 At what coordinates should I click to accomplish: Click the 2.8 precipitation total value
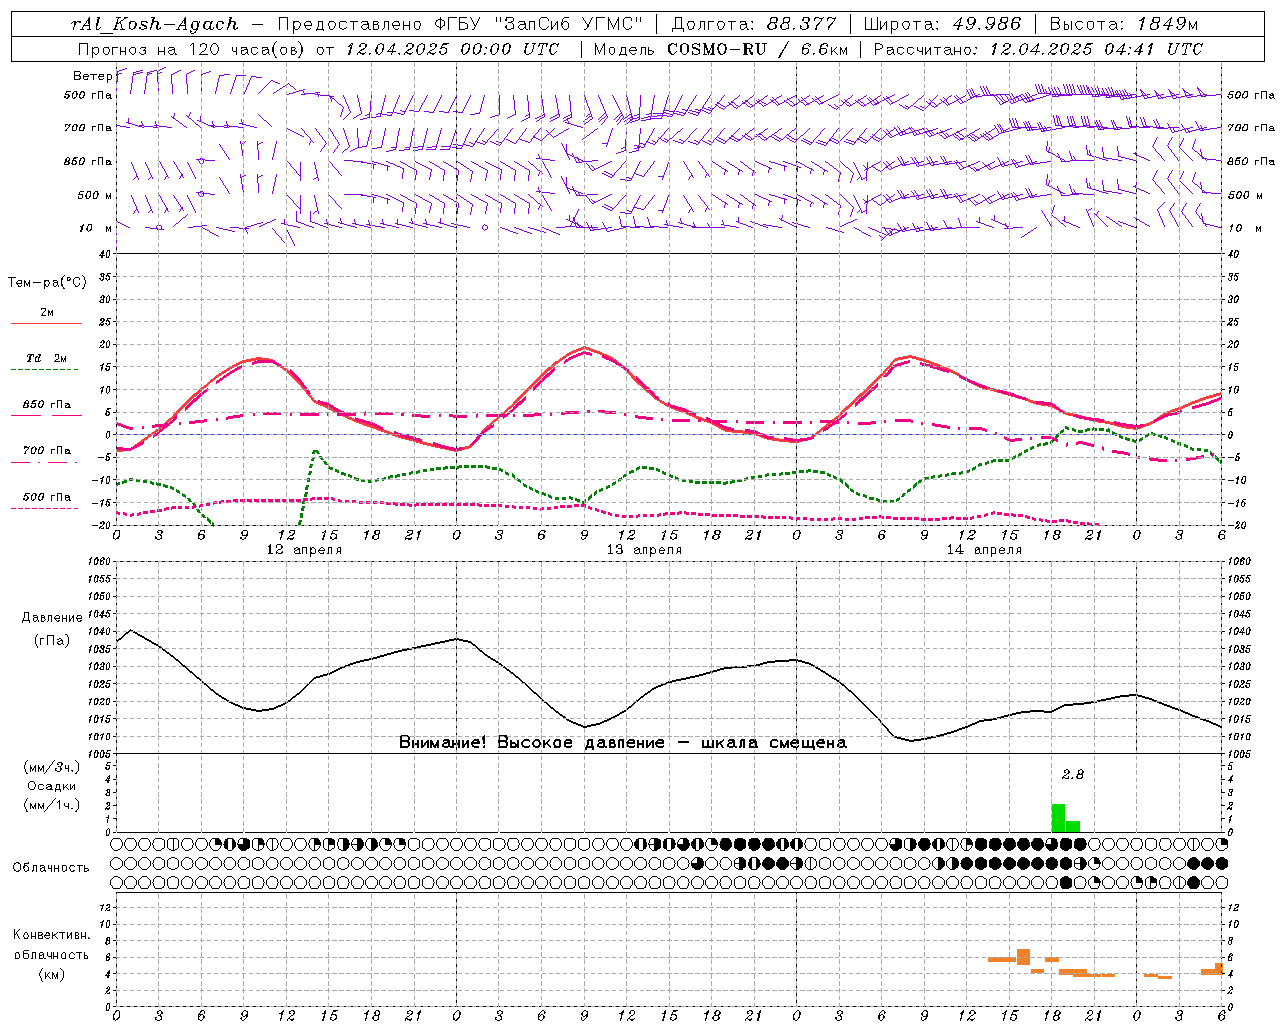(1072, 774)
